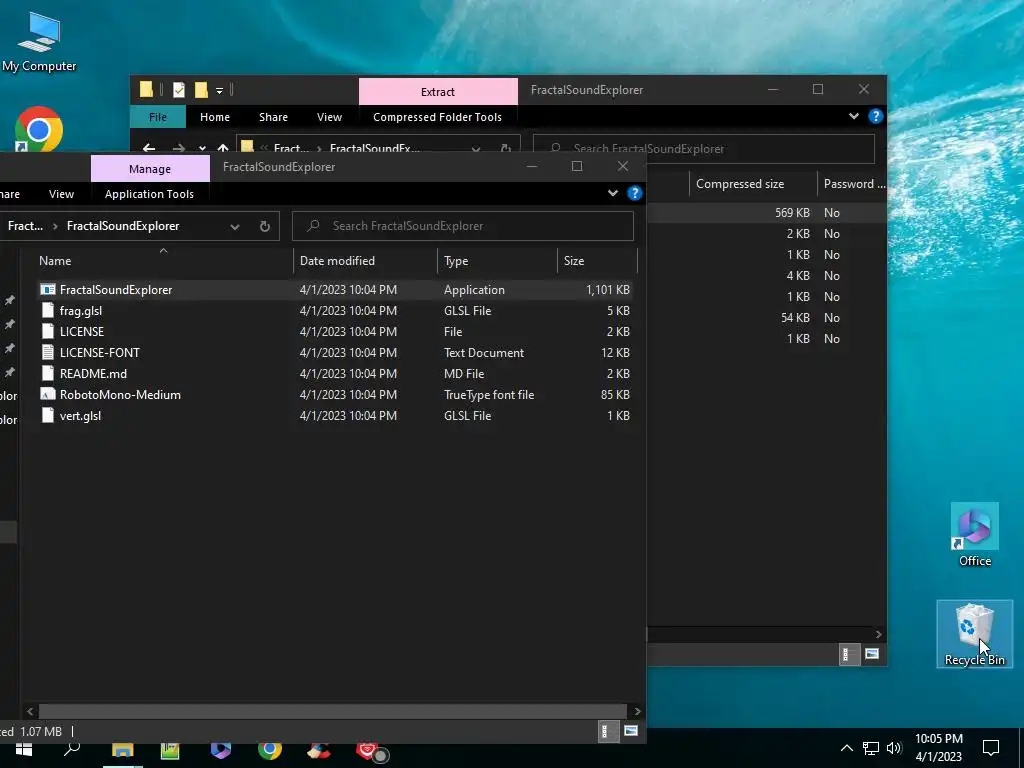
Task: Switch front window to large icons view
Action: [631, 731]
